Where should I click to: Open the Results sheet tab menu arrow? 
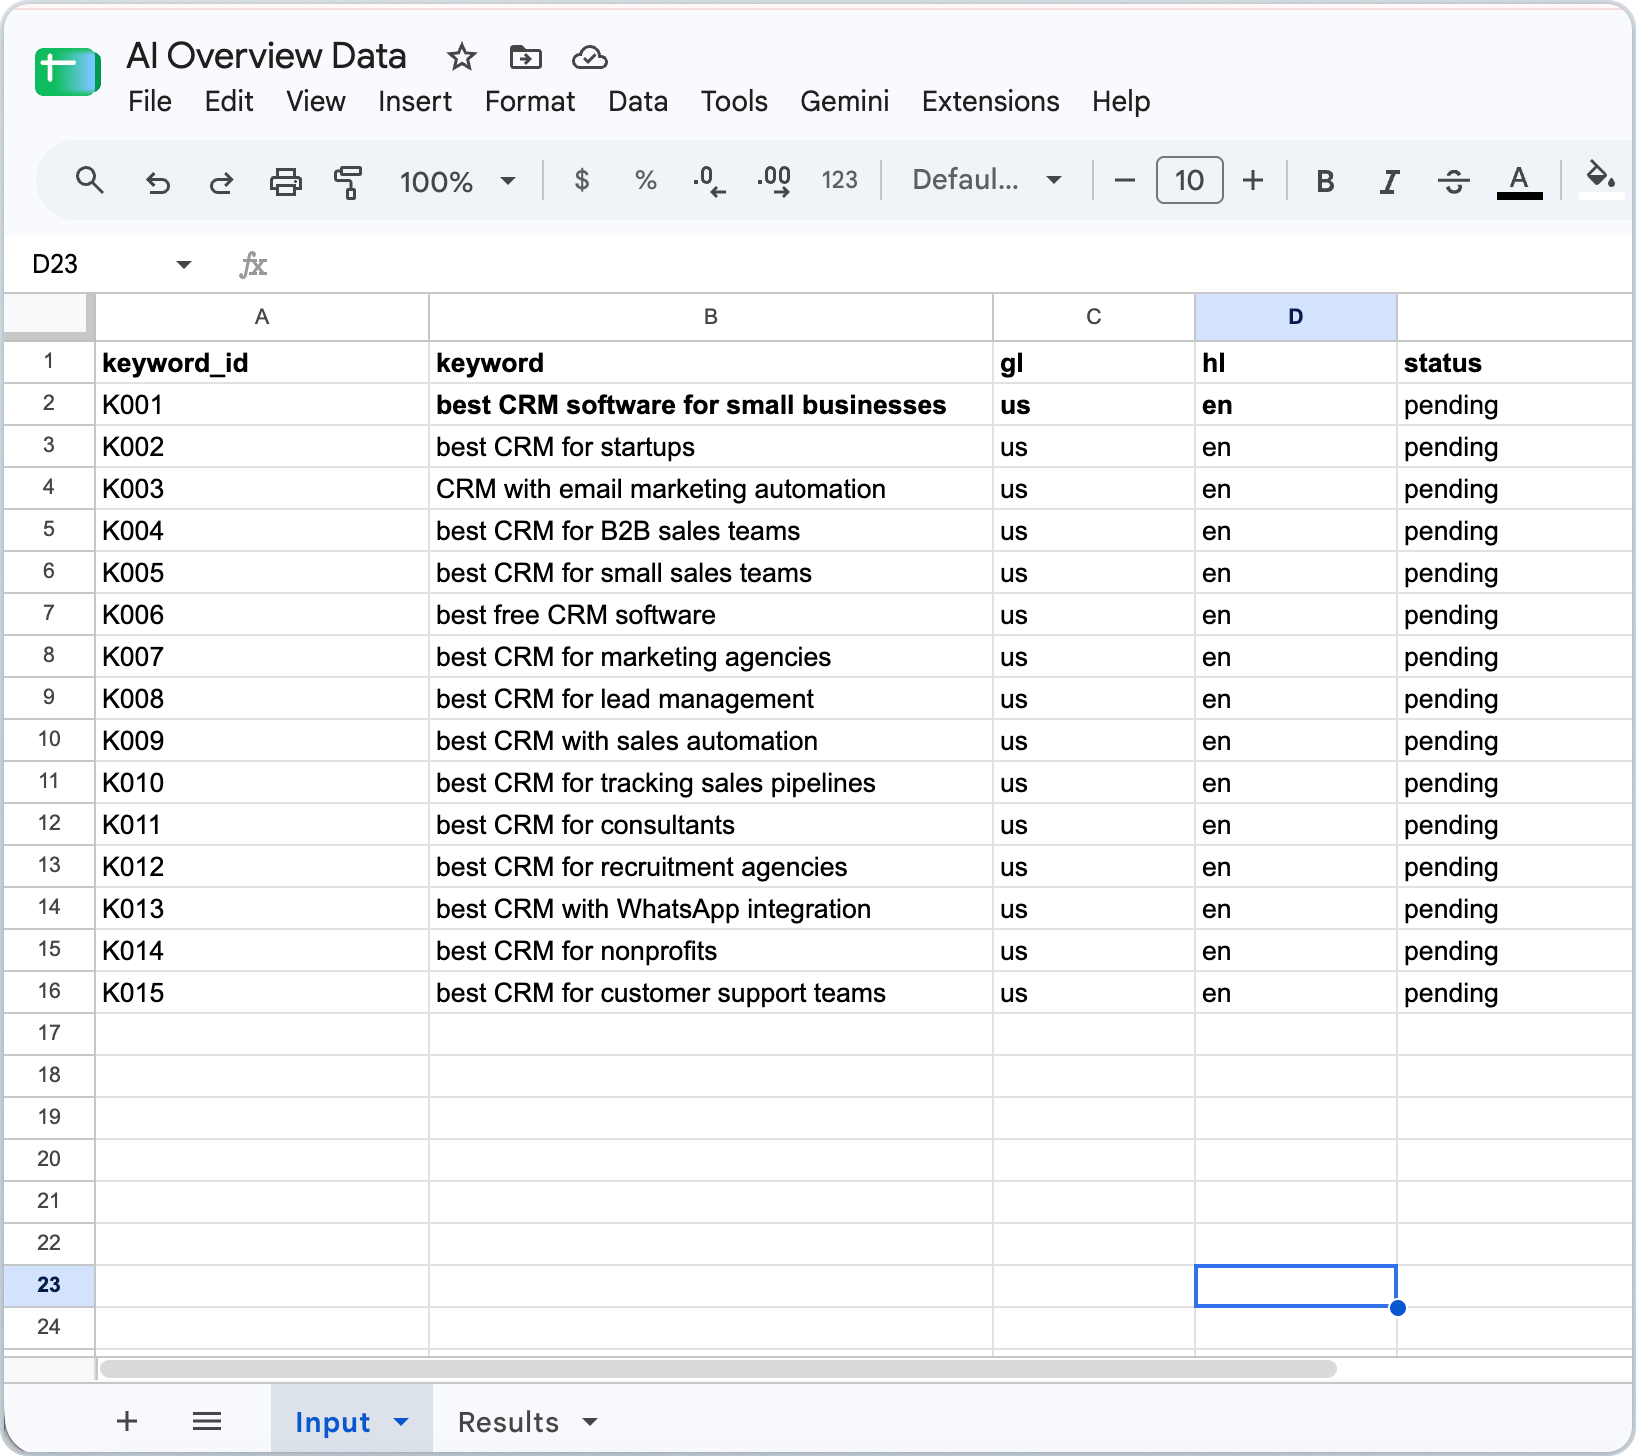click(590, 1421)
